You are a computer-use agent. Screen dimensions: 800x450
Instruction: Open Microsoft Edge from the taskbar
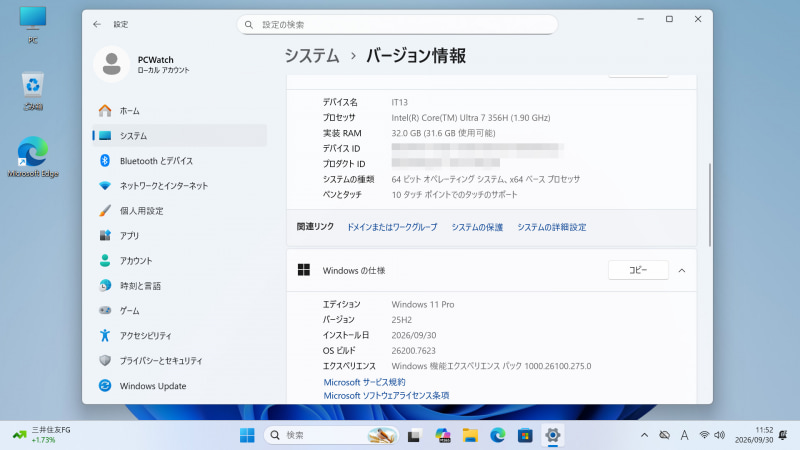click(497, 435)
